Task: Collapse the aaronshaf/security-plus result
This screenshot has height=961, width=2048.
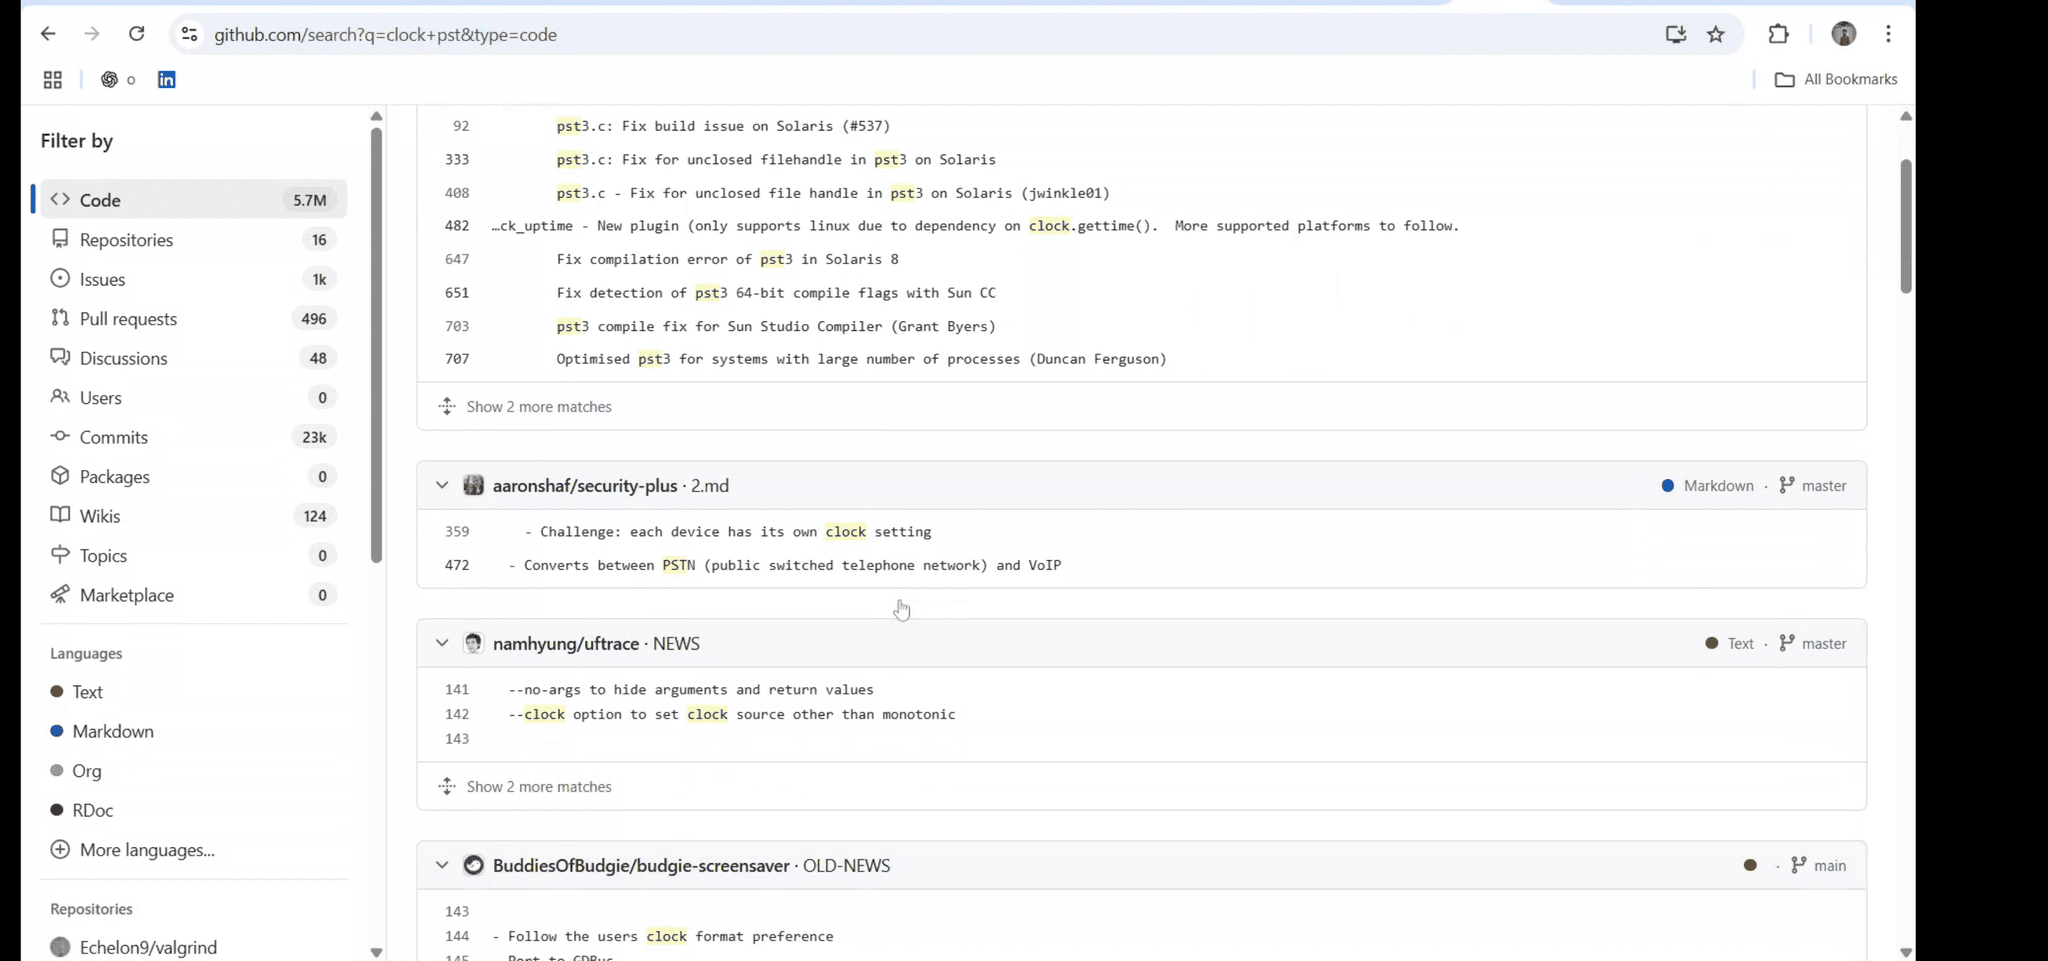Action: pos(442,484)
